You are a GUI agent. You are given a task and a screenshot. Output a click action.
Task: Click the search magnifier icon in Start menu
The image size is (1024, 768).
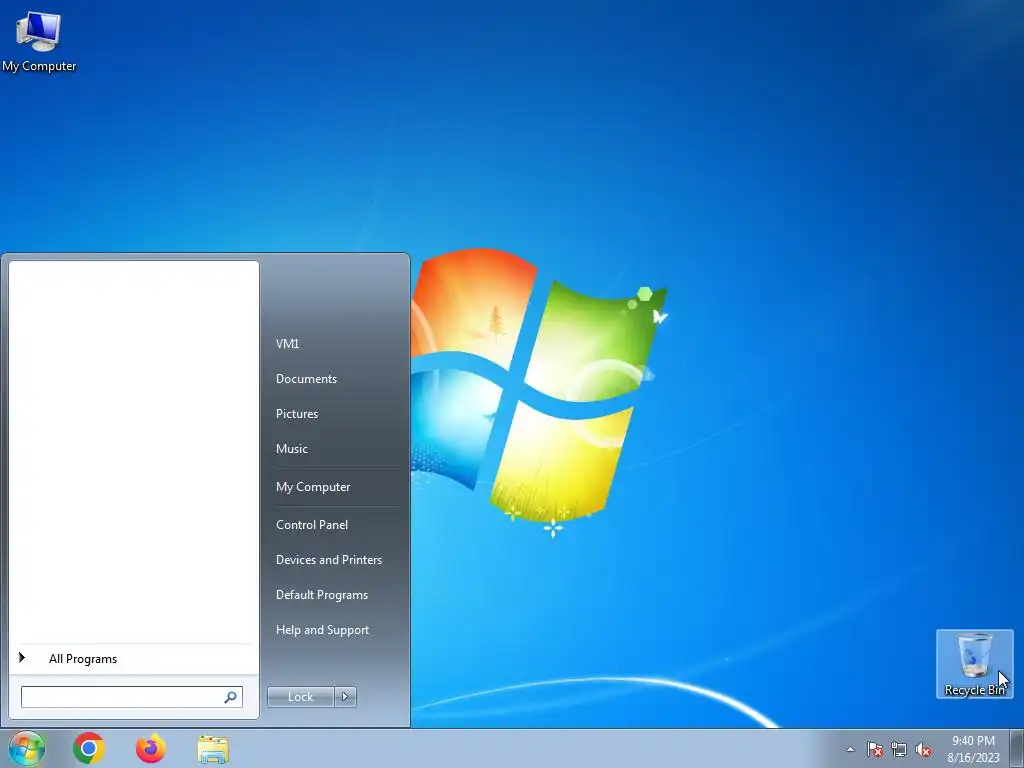(x=231, y=697)
